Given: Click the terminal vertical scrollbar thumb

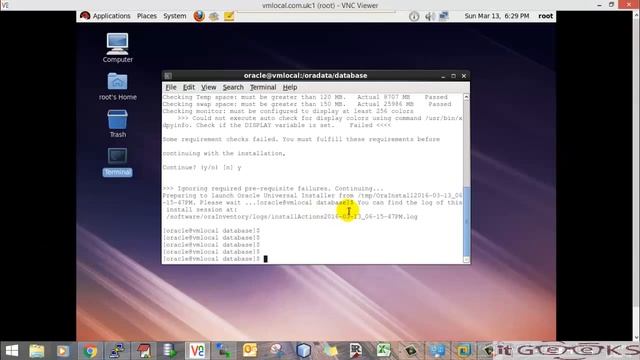Looking at the screenshot, I should coord(466,221).
